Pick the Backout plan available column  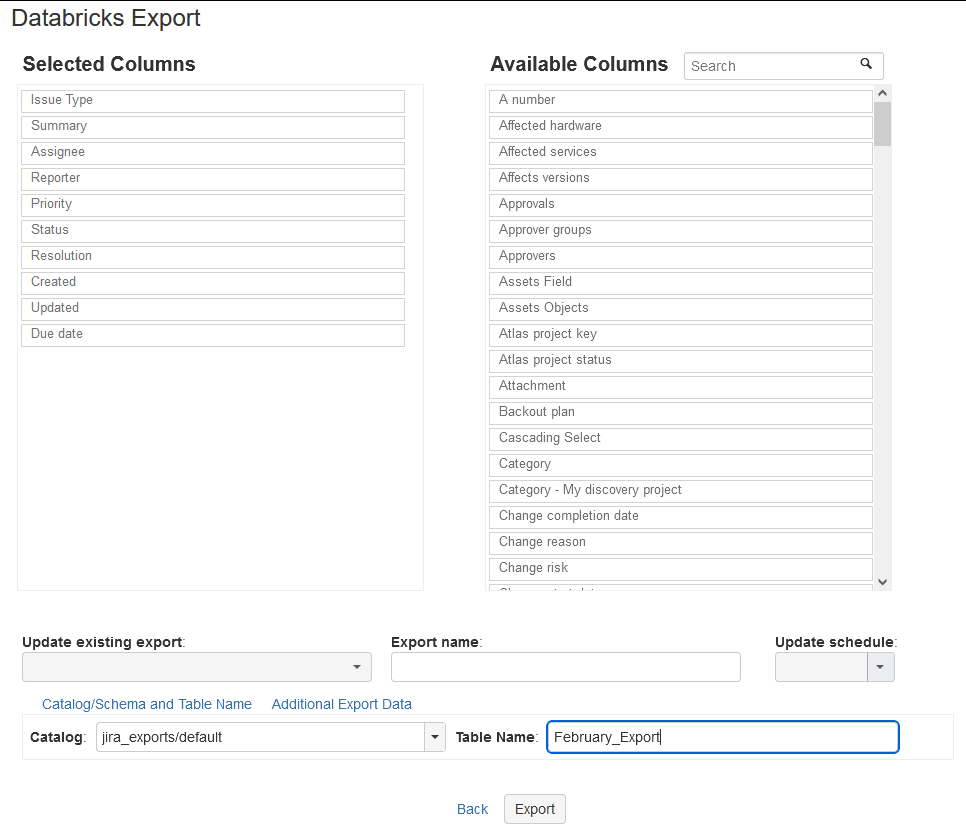681,413
